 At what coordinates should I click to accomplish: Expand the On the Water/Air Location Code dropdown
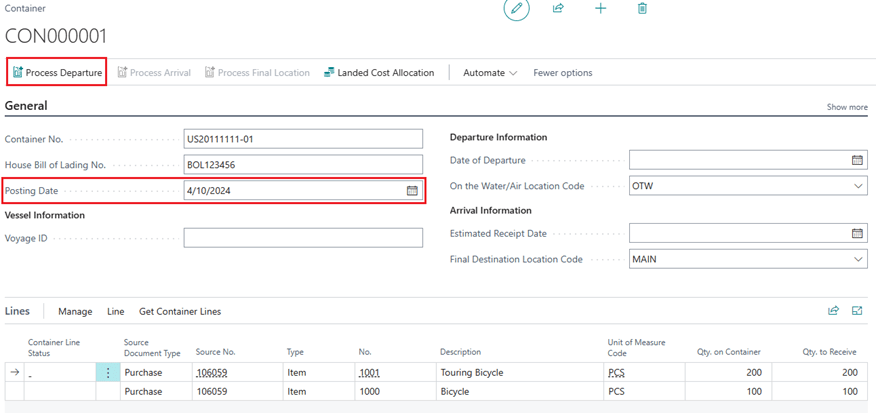point(858,186)
